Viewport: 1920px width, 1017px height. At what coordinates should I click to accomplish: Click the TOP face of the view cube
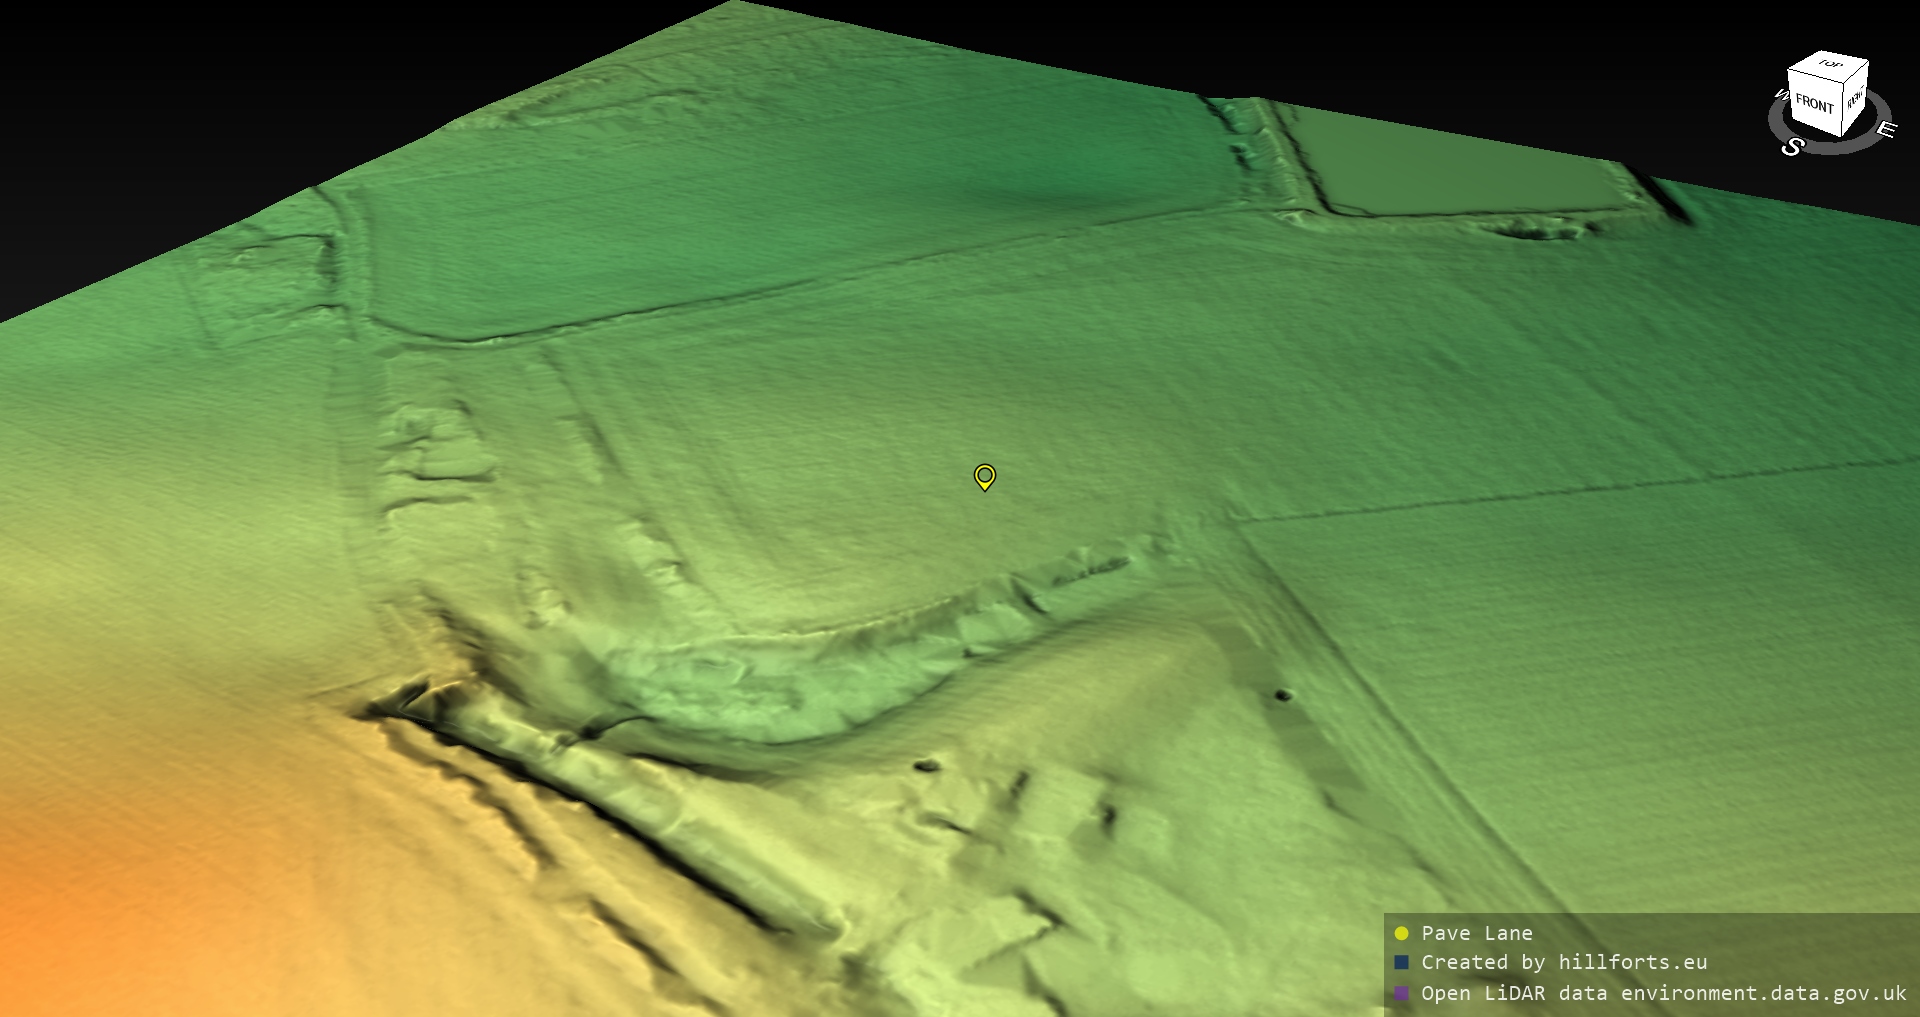1830,65
